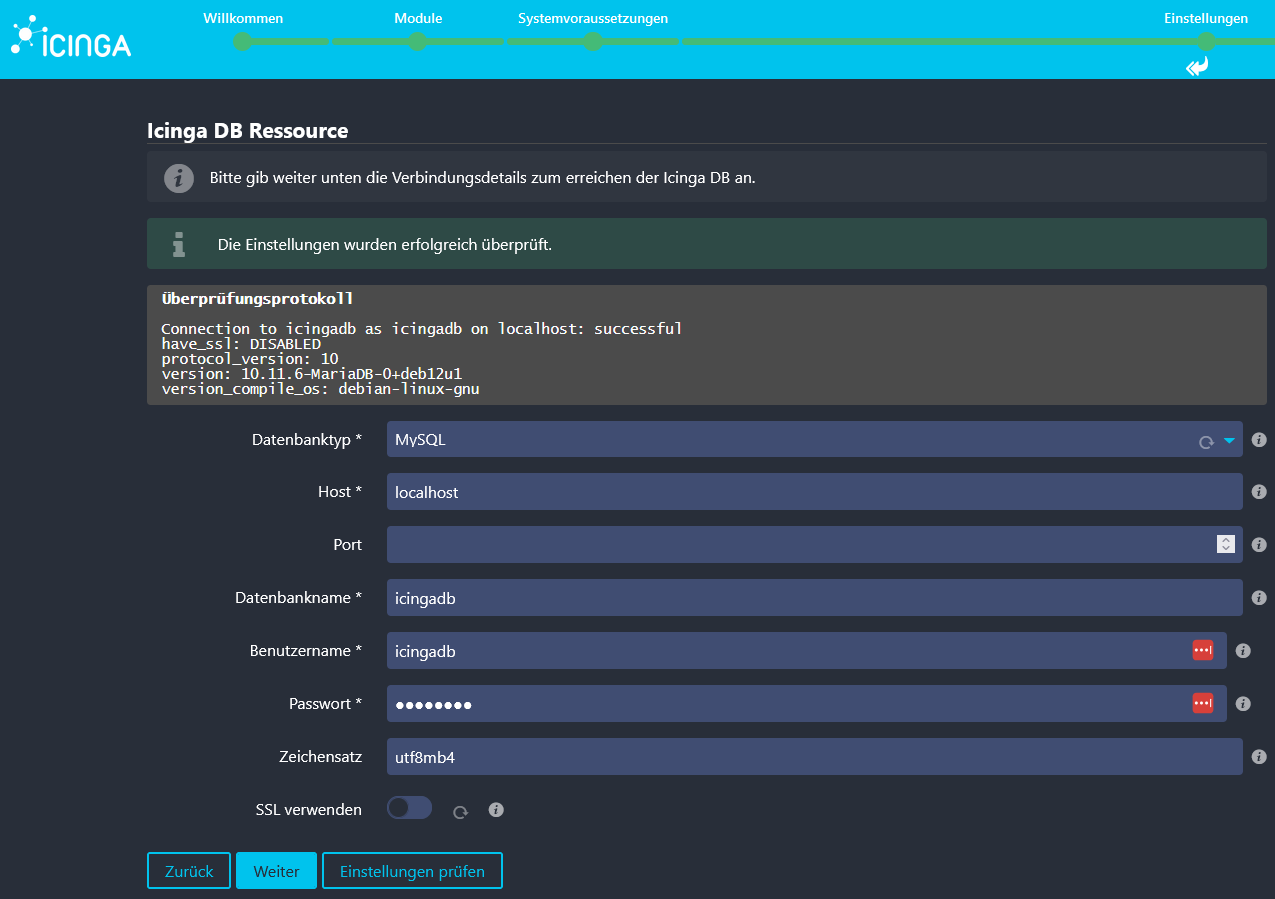Screen dimensions: 1275x899
Task: Click the 'protocol_version: 10' log line
Action: point(250,358)
